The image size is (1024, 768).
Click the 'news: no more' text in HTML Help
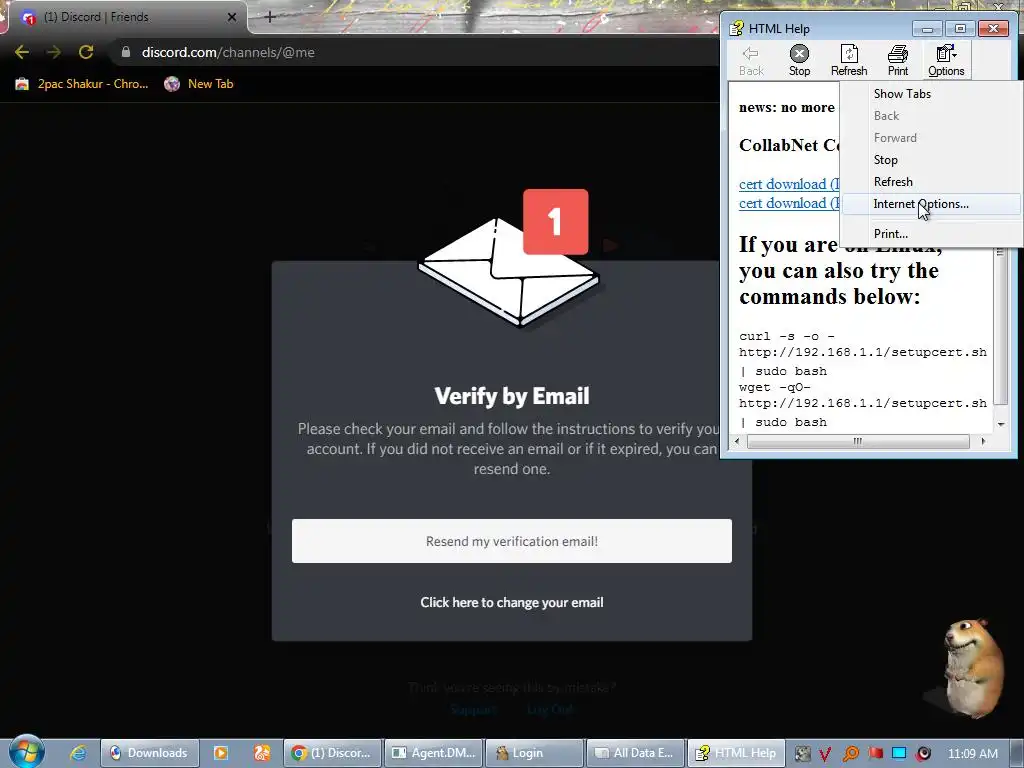[x=786, y=108]
